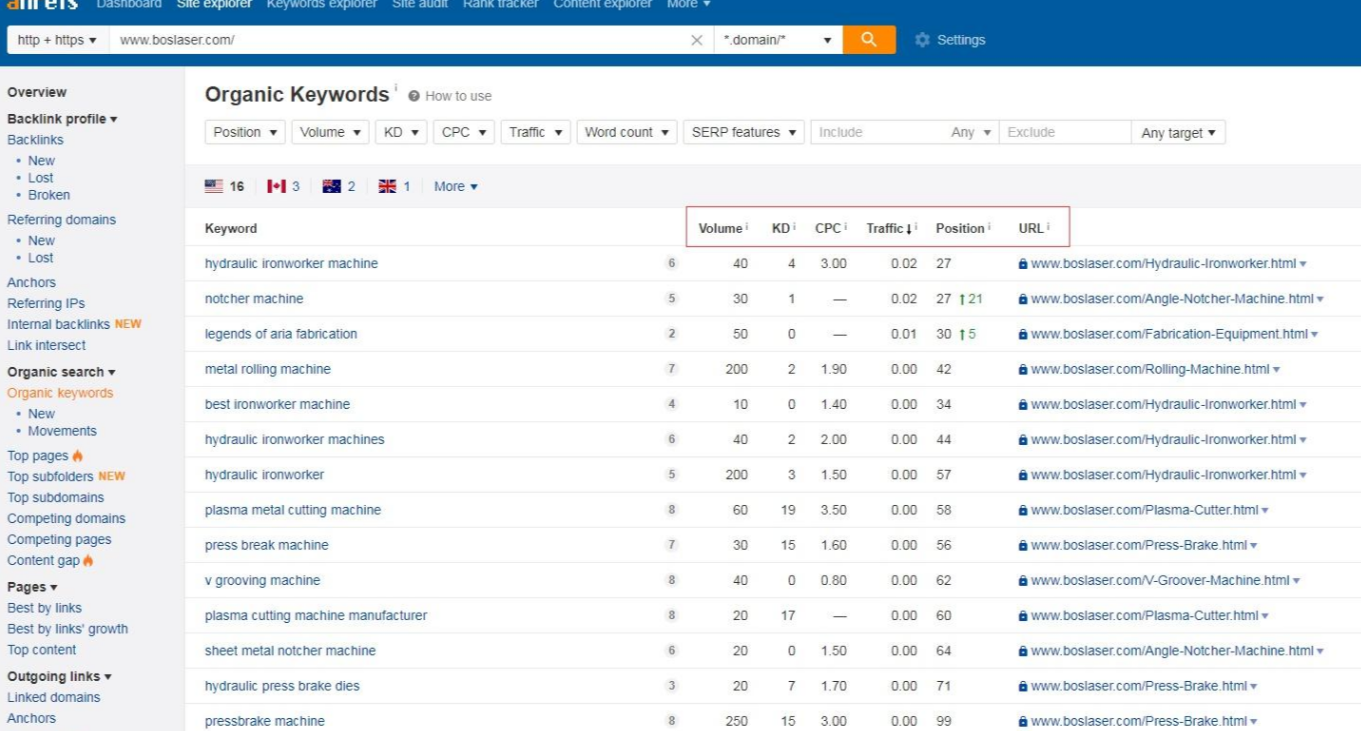The height and width of the screenshot is (731, 1361).
Task: Open the keyword link hydraulic ironworker machine
Action: [x=291, y=264]
